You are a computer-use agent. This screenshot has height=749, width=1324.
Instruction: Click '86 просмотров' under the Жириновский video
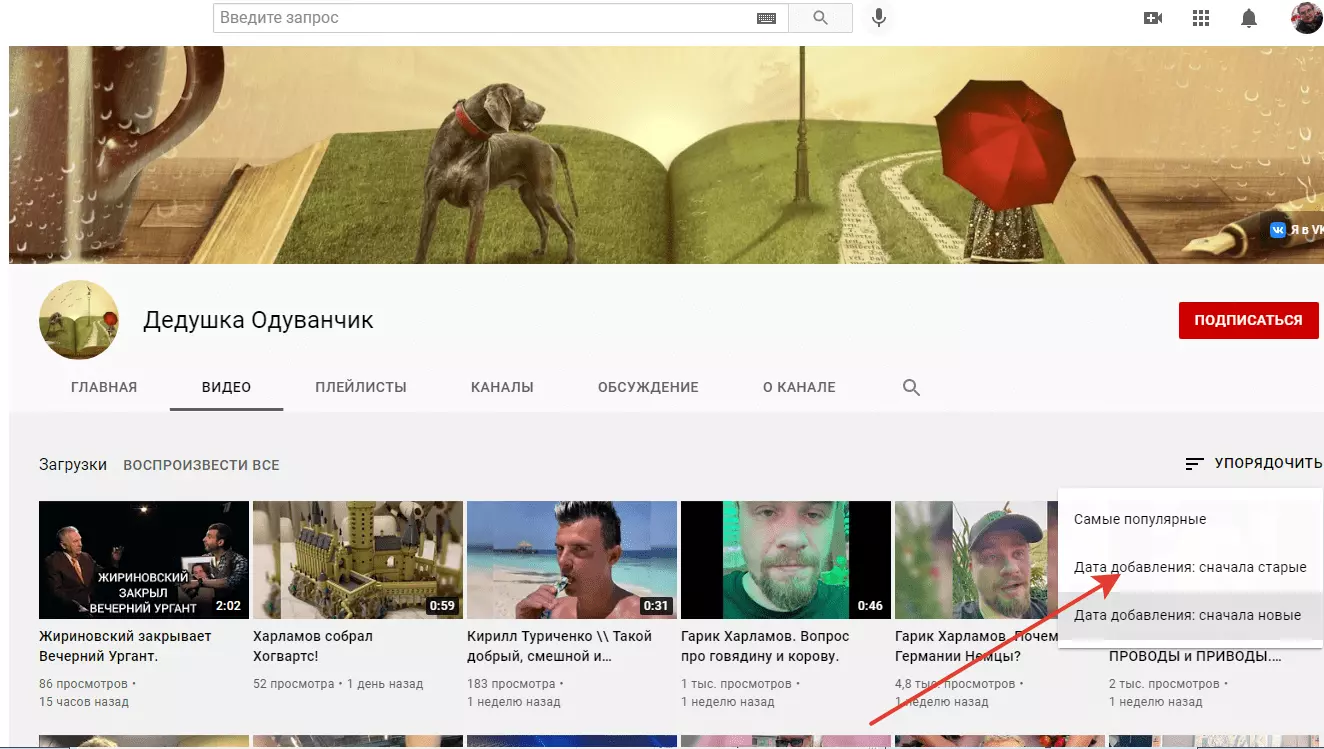tap(83, 684)
